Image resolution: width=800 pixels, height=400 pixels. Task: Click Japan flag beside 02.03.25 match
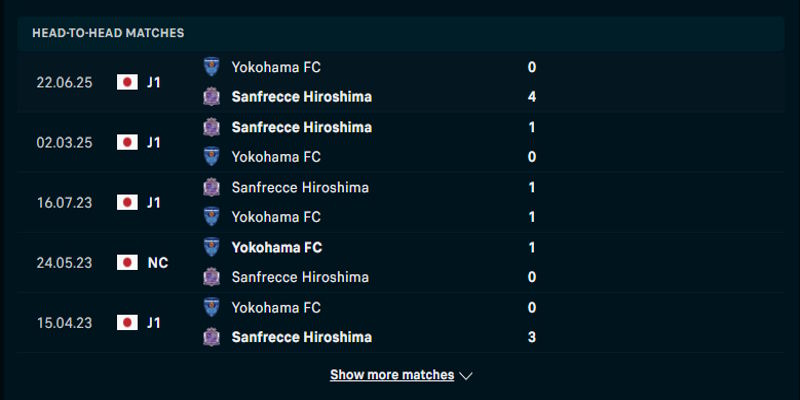coord(127,142)
